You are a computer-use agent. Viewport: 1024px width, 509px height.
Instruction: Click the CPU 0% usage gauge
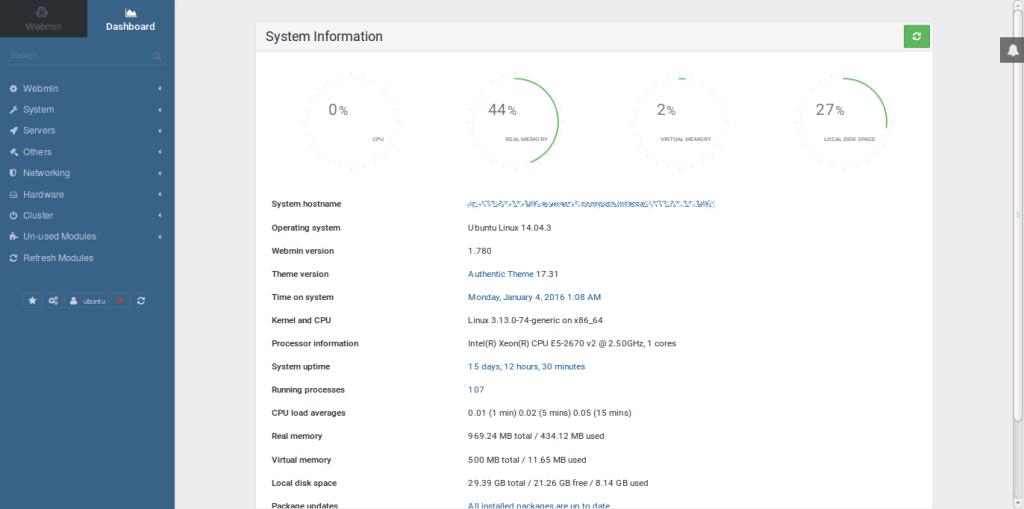pyautogui.click(x=351, y=122)
